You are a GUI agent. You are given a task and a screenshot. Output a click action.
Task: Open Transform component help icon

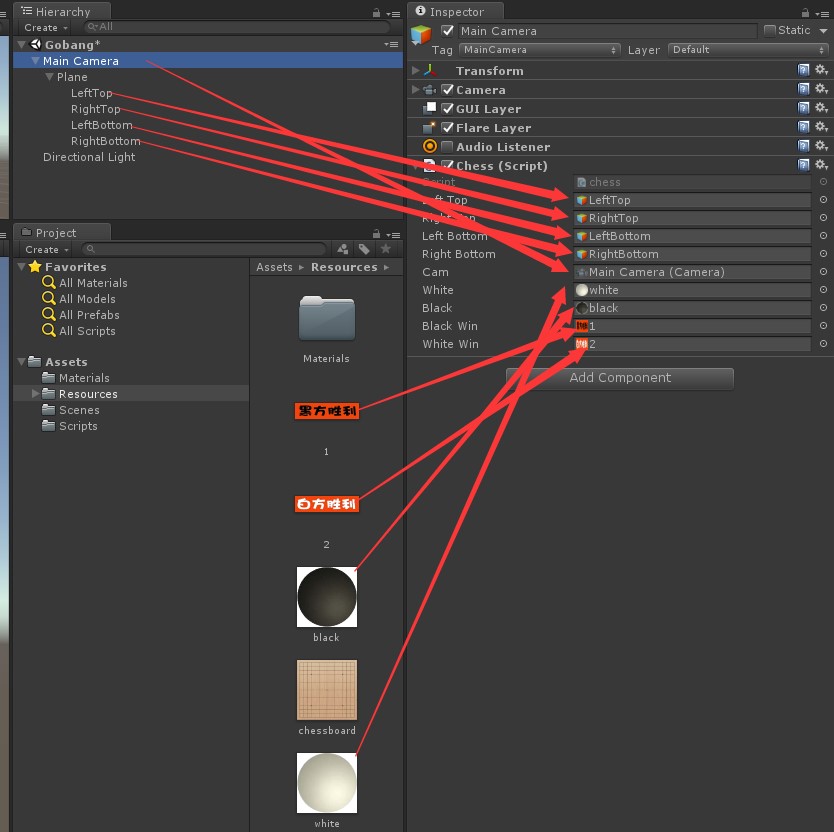pyautogui.click(x=803, y=70)
